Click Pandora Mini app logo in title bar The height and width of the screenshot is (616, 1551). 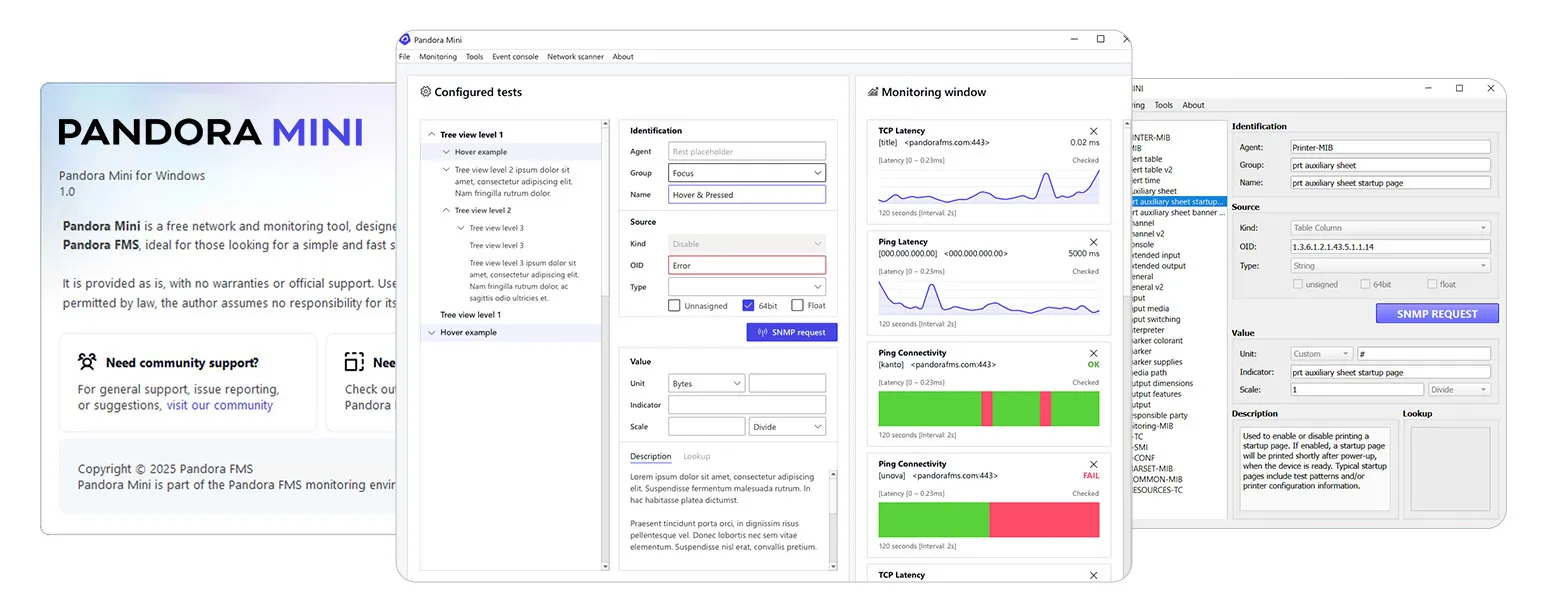coord(404,39)
